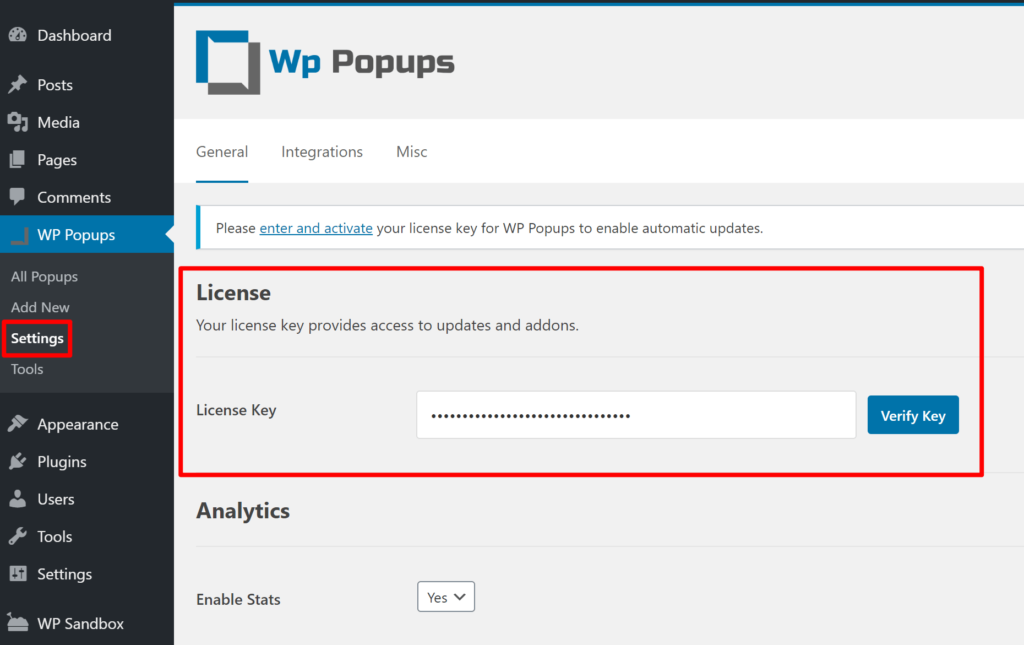This screenshot has height=645, width=1024.
Task: Switch to the Integrations tab
Action: 321,152
